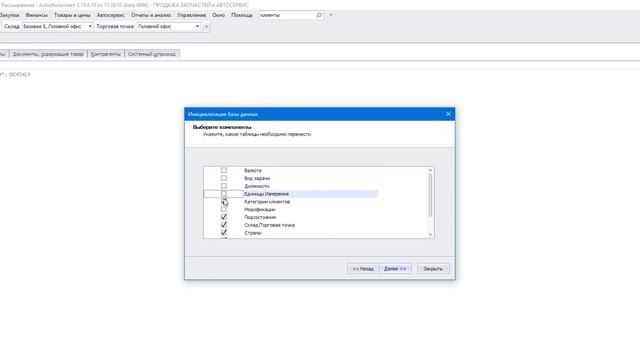640x360 pixels.
Task: Select the Единицы Измерения row label
Action: click(267, 194)
